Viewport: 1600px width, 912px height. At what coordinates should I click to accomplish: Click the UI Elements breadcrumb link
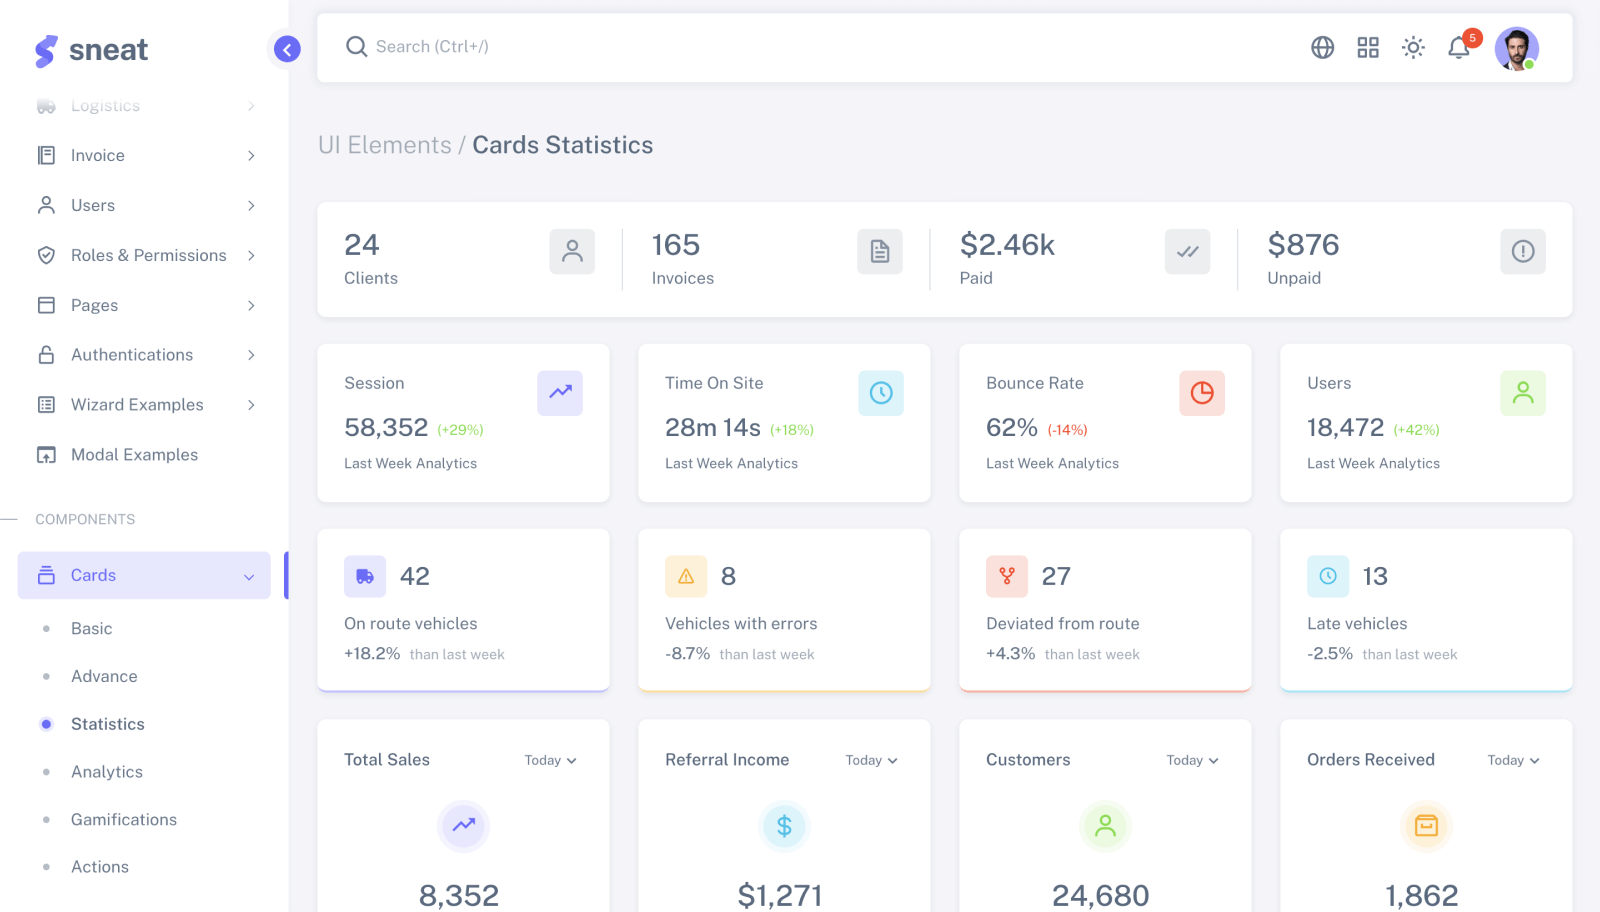[386, 145]
